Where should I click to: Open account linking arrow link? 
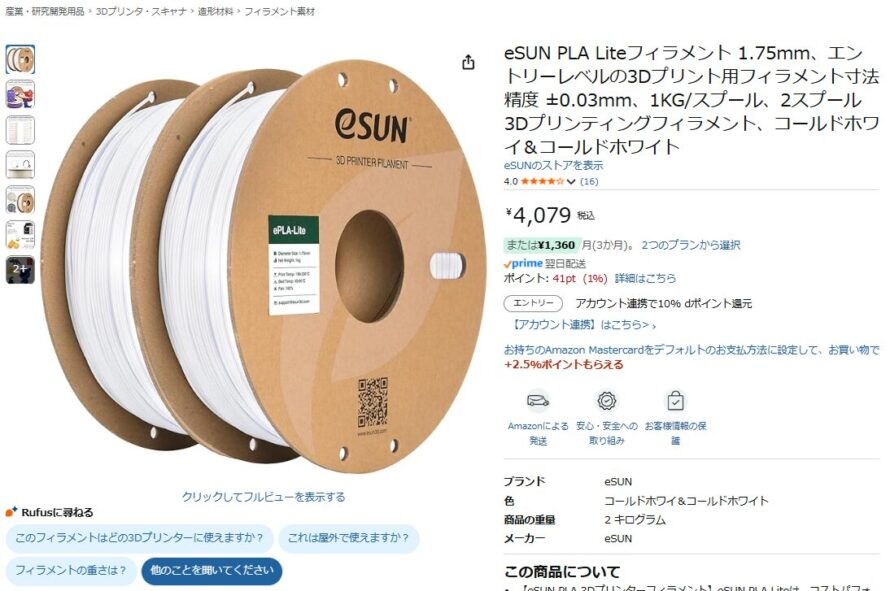[x=582, y=325]
